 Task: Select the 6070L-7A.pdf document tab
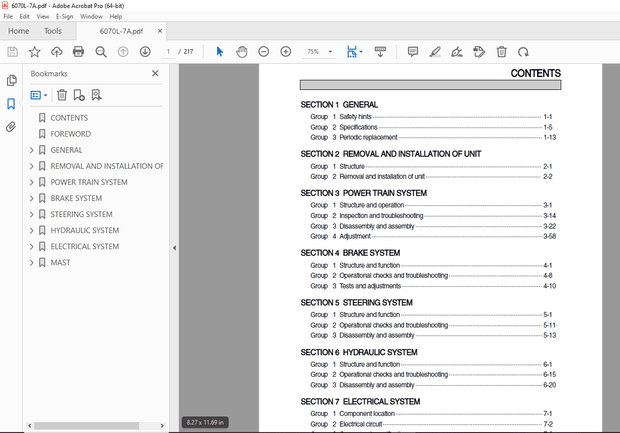click(x=121, y=31)
